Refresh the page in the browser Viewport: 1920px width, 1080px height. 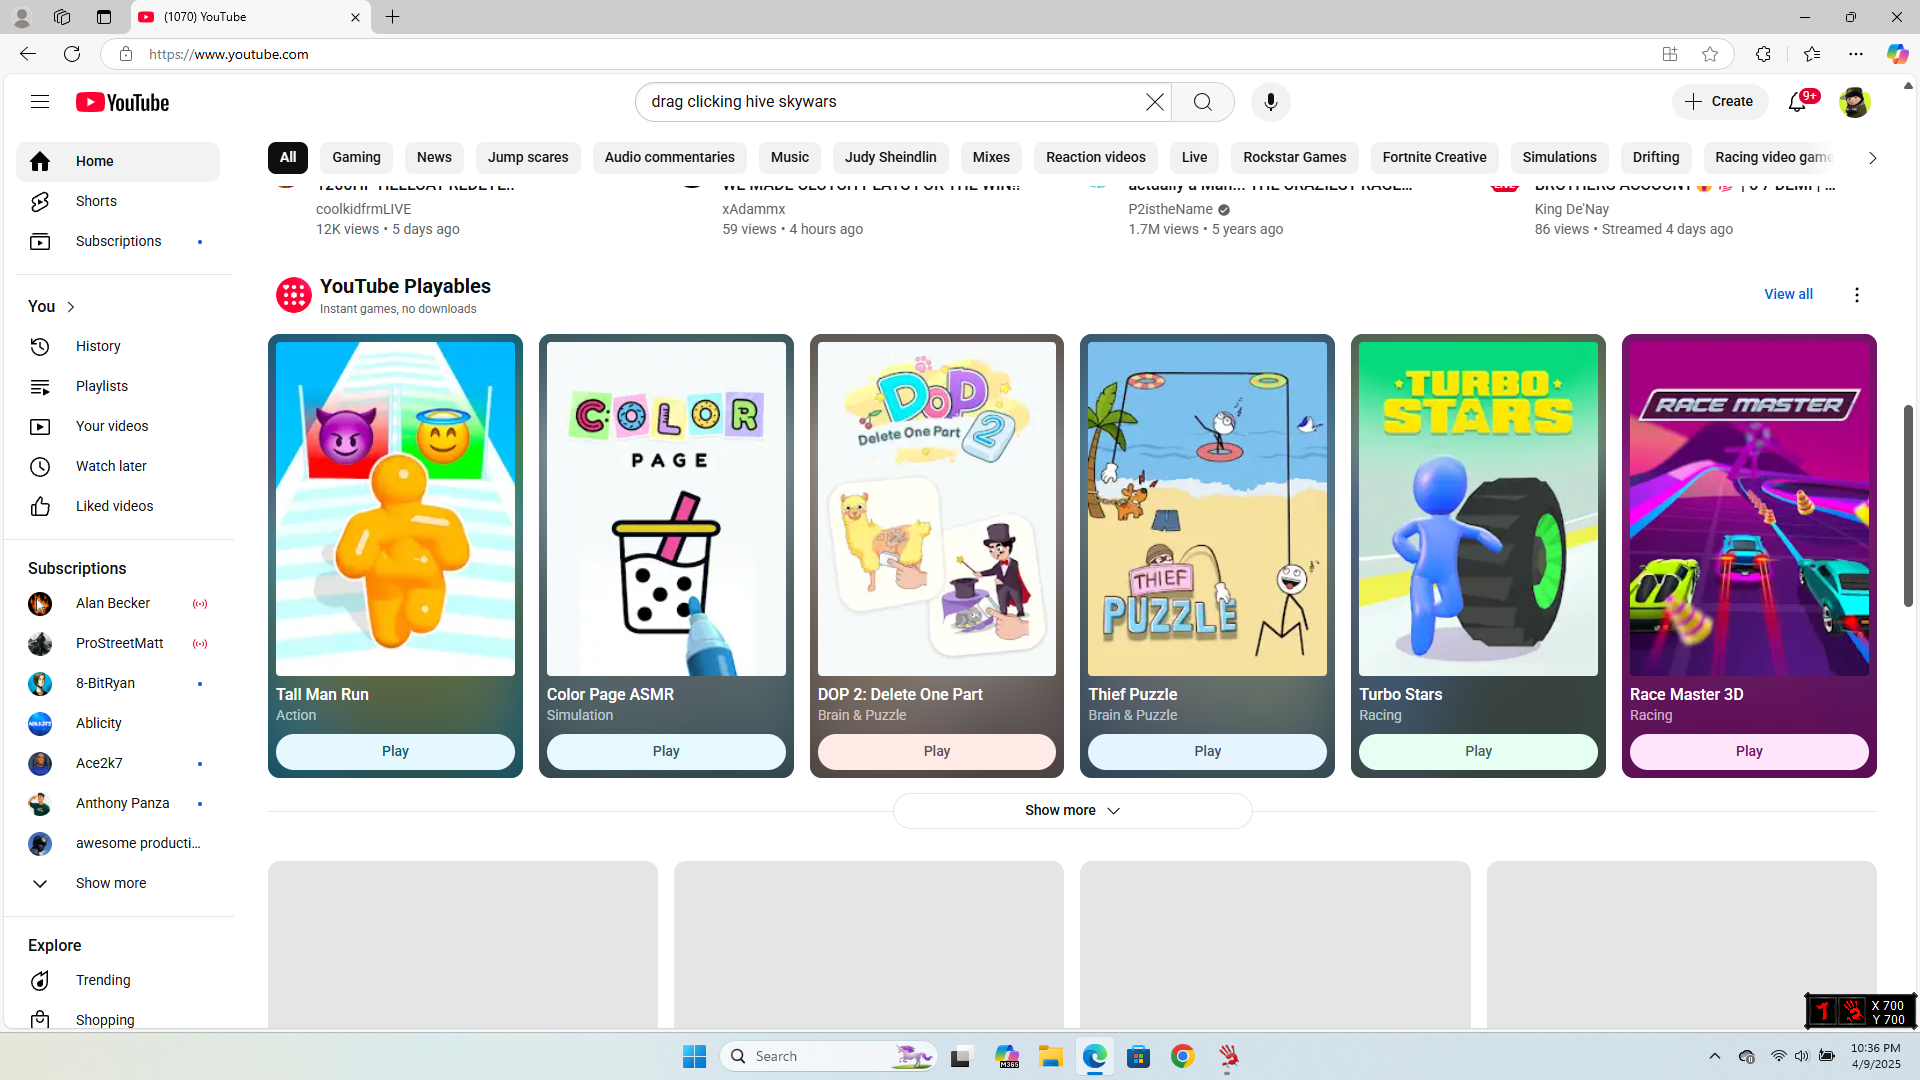[72, 54]
